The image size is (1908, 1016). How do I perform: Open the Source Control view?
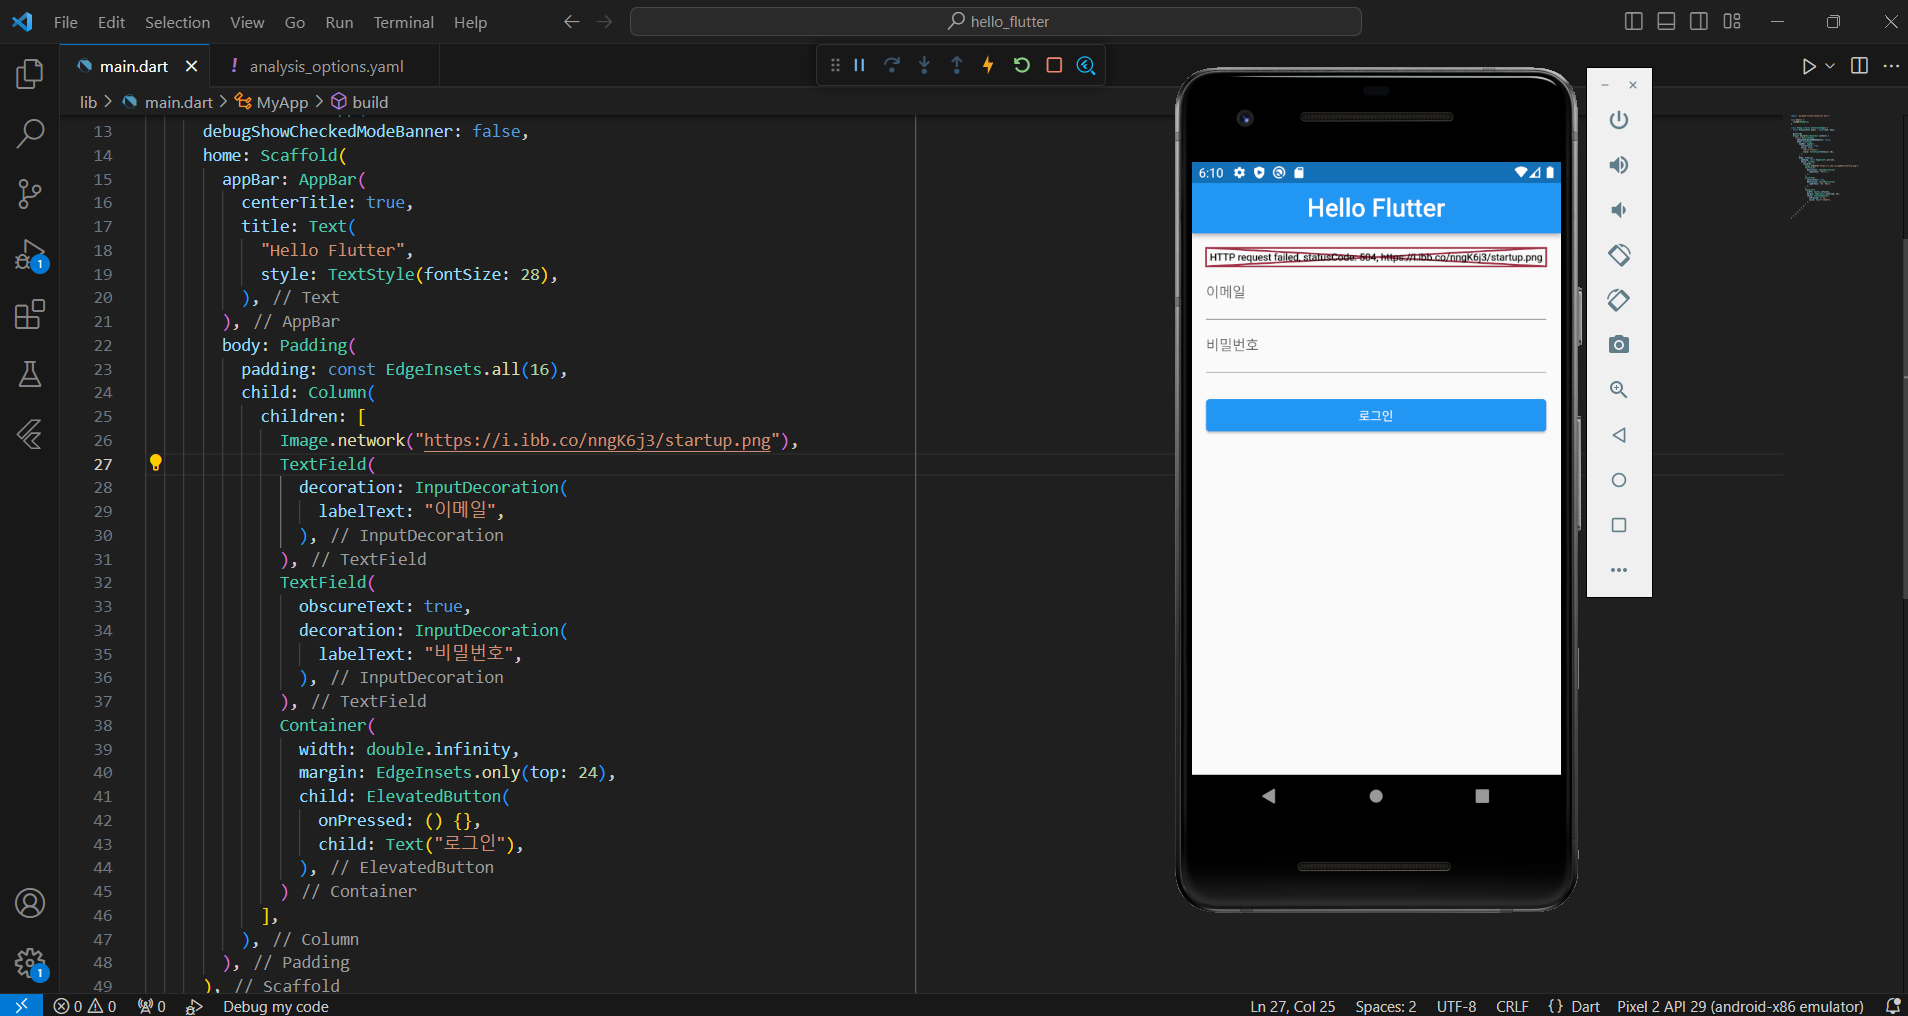point(30,194)
